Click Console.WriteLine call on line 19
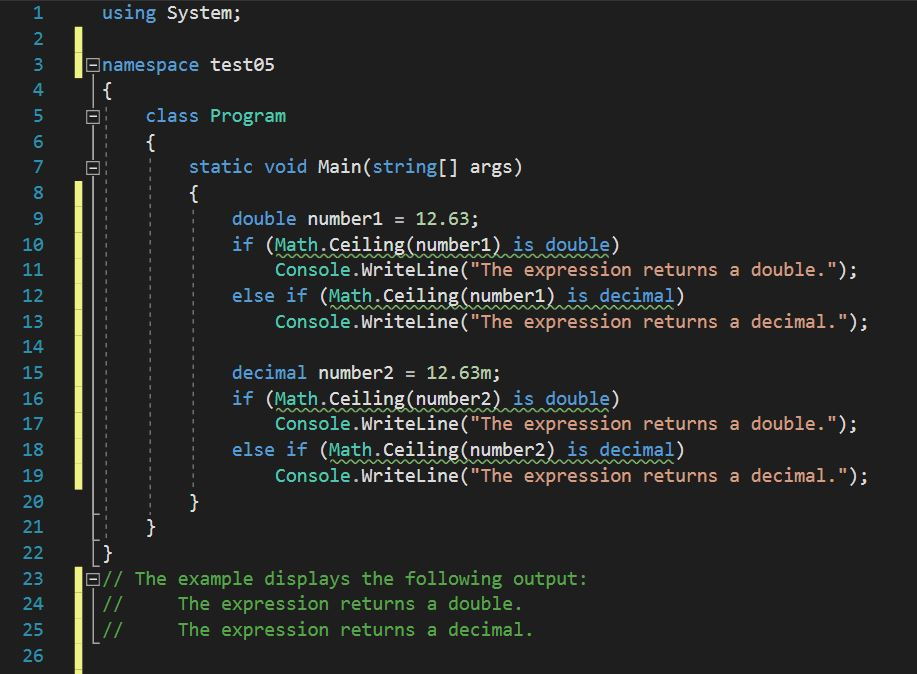Image resolution: width=917 pixels, height=674 pixels. tap(366, 476)
